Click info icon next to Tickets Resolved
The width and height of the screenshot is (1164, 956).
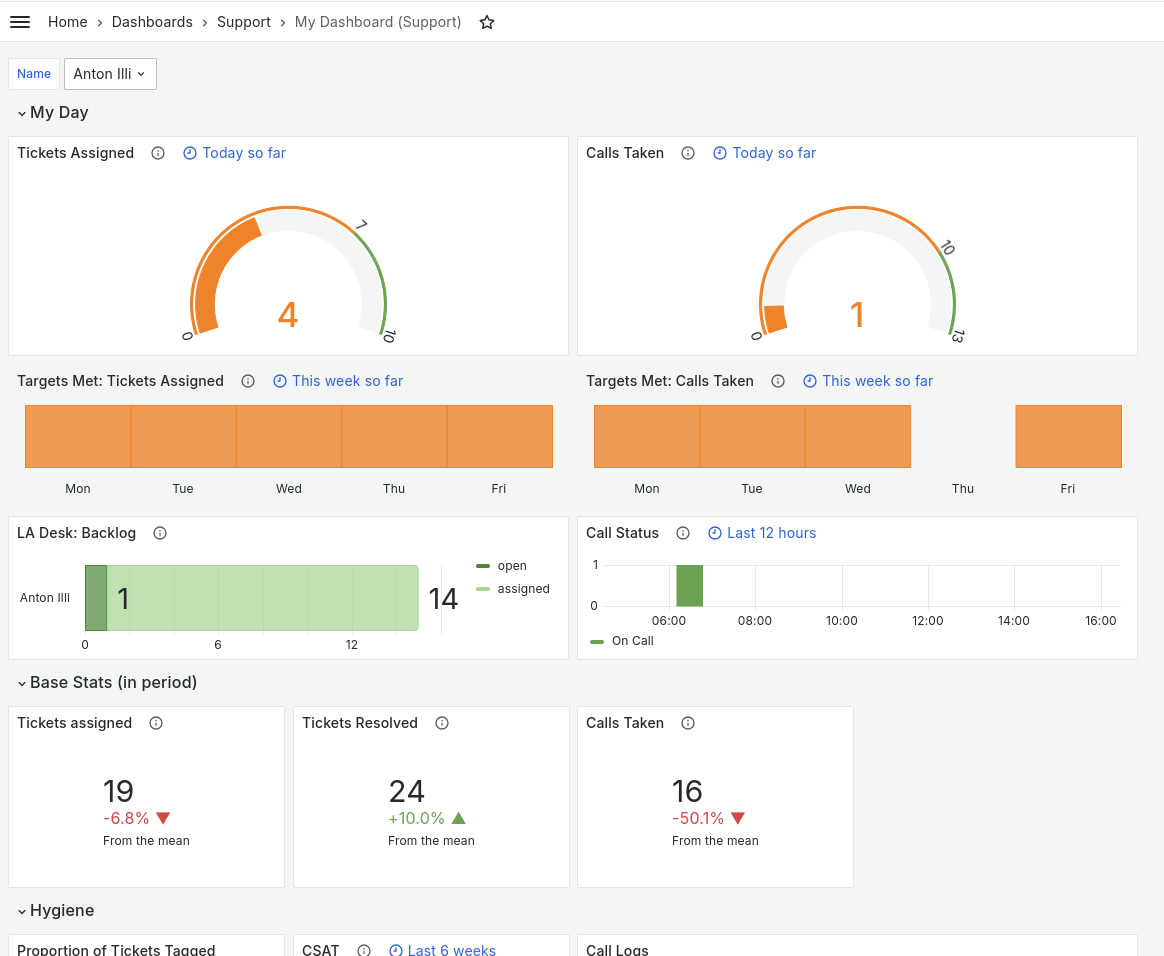pos(442,723)
